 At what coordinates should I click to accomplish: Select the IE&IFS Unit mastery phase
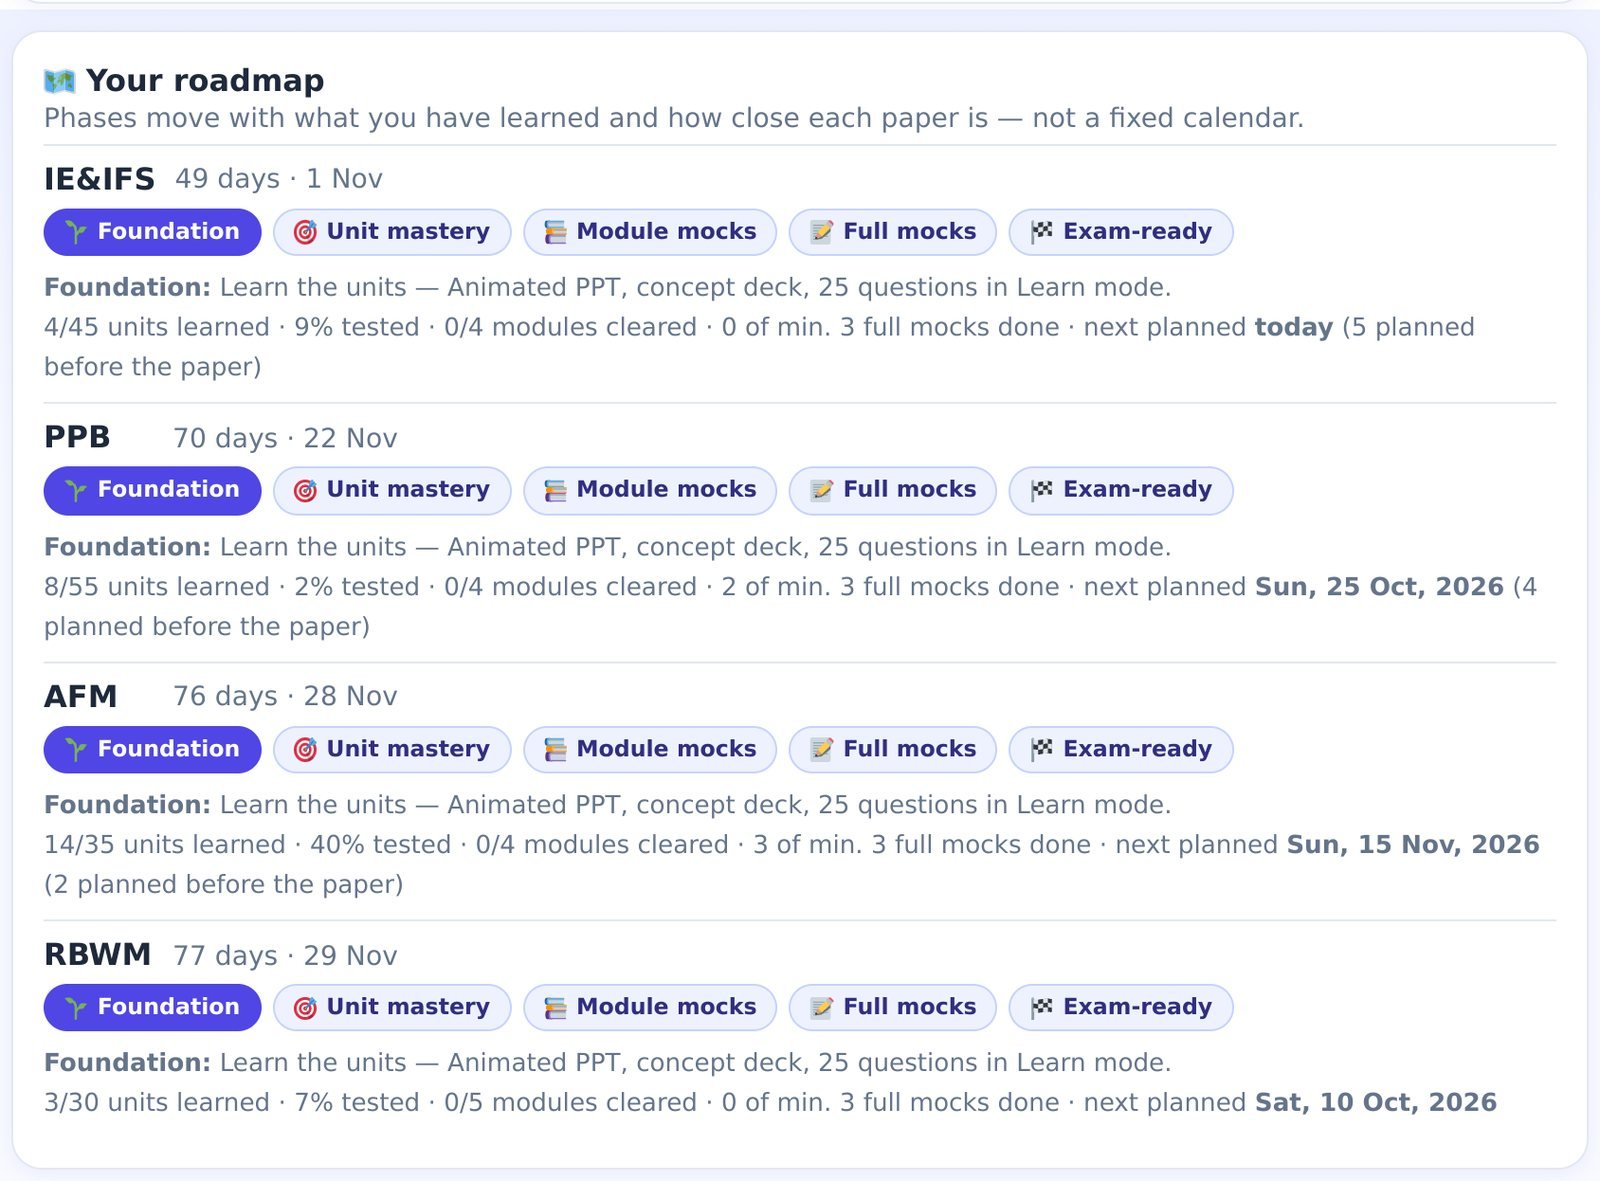(x=392, y=232)
